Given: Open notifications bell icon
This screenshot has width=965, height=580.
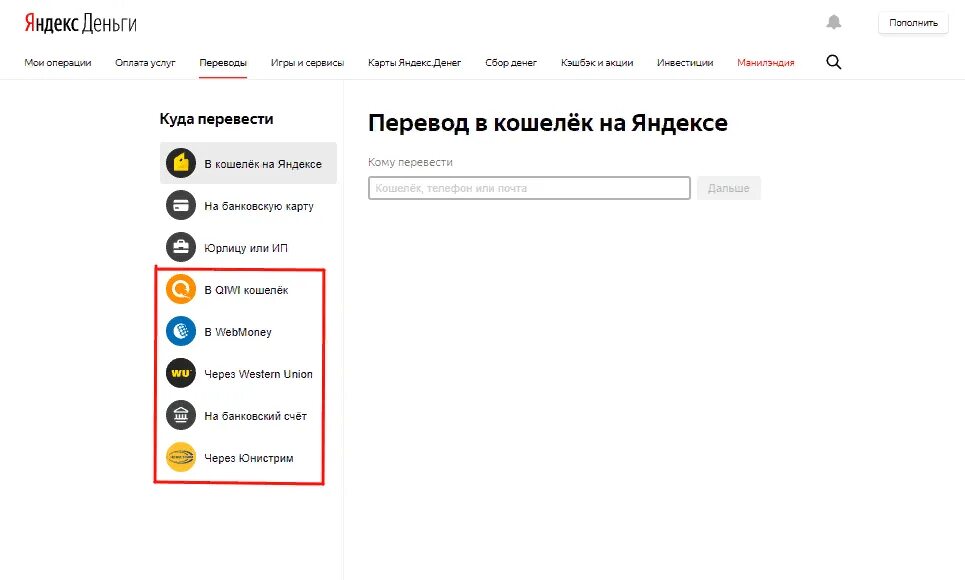Looking at the screenshot, I should coord(833,23).
